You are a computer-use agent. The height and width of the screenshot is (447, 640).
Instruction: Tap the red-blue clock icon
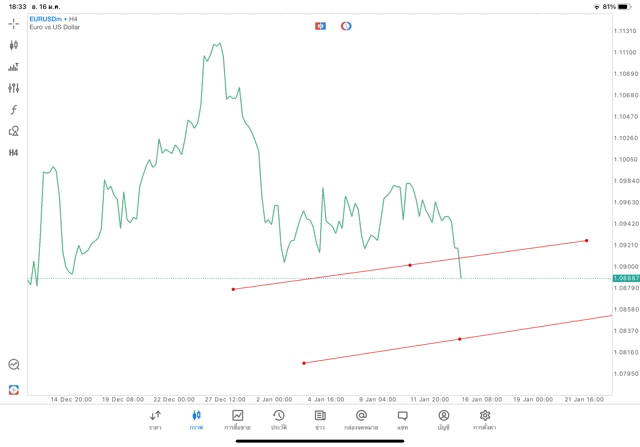(x=346, y=25)
